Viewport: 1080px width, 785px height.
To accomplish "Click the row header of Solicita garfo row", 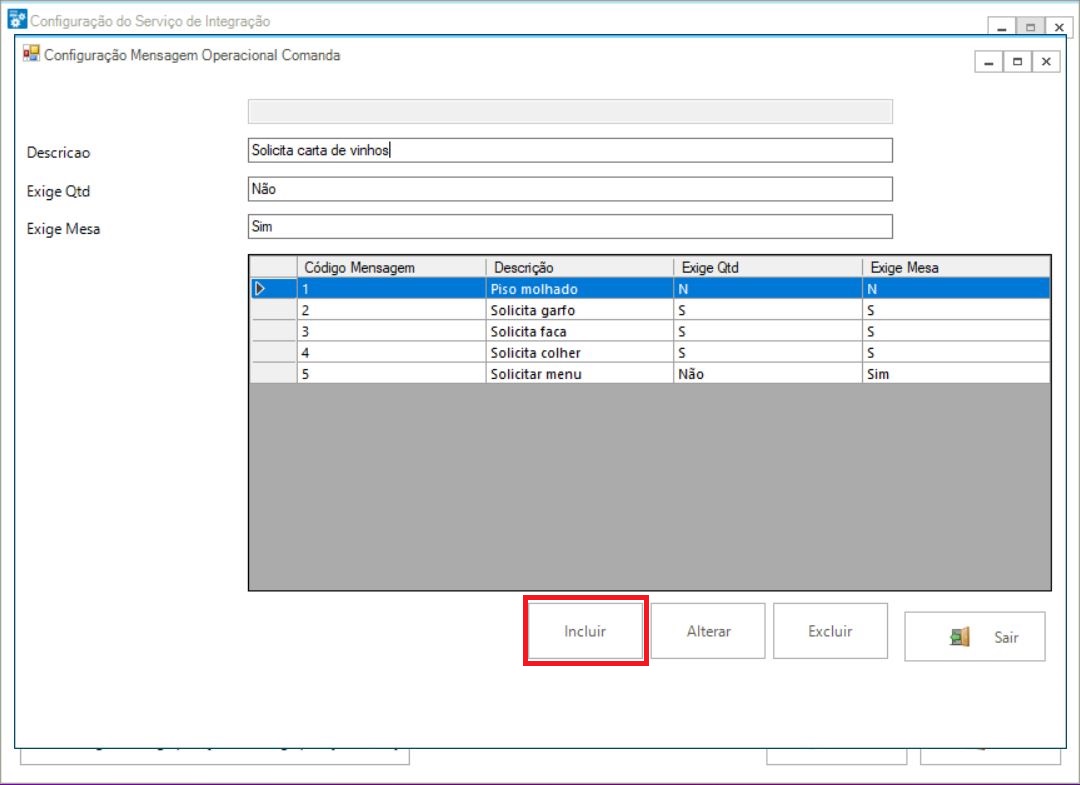I will (x=273, y=310).
